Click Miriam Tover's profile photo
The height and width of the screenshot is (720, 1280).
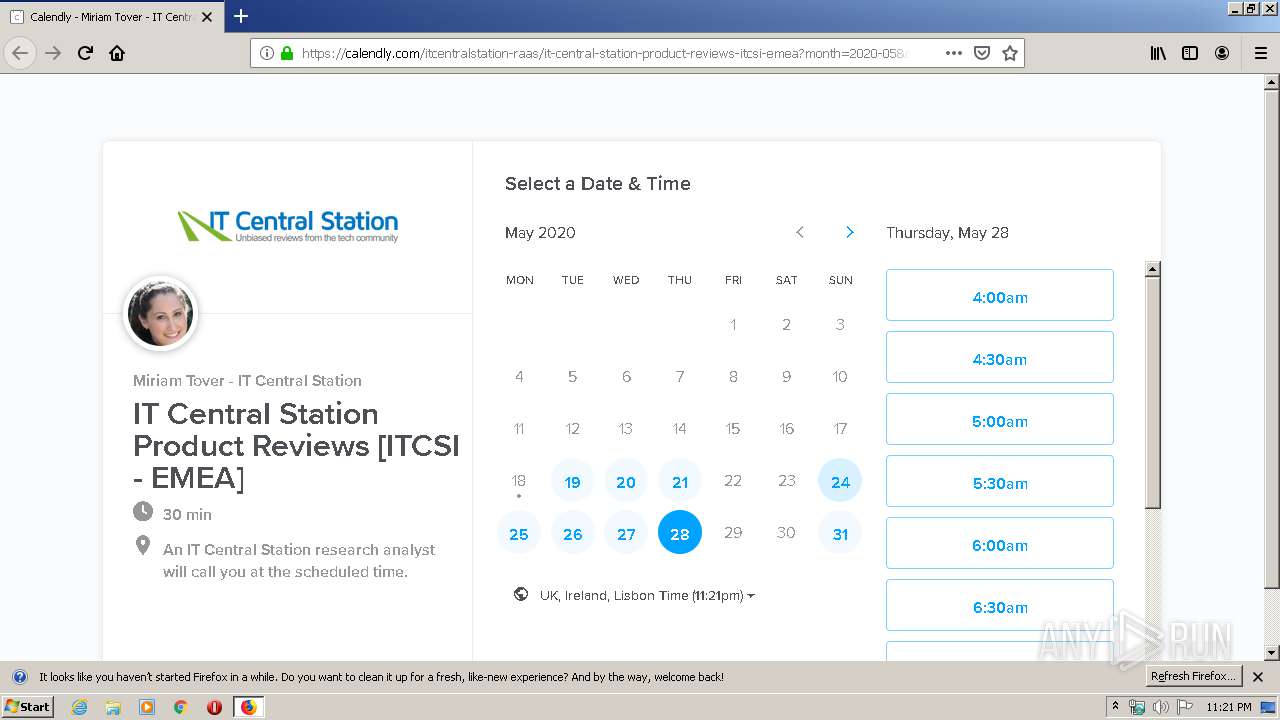click(160, 314)
